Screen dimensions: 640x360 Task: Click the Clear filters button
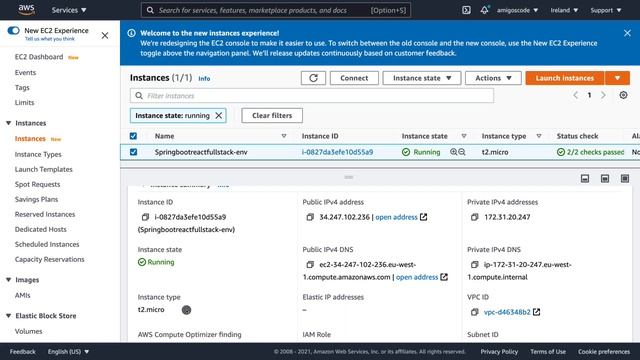(x=272, y=116)
